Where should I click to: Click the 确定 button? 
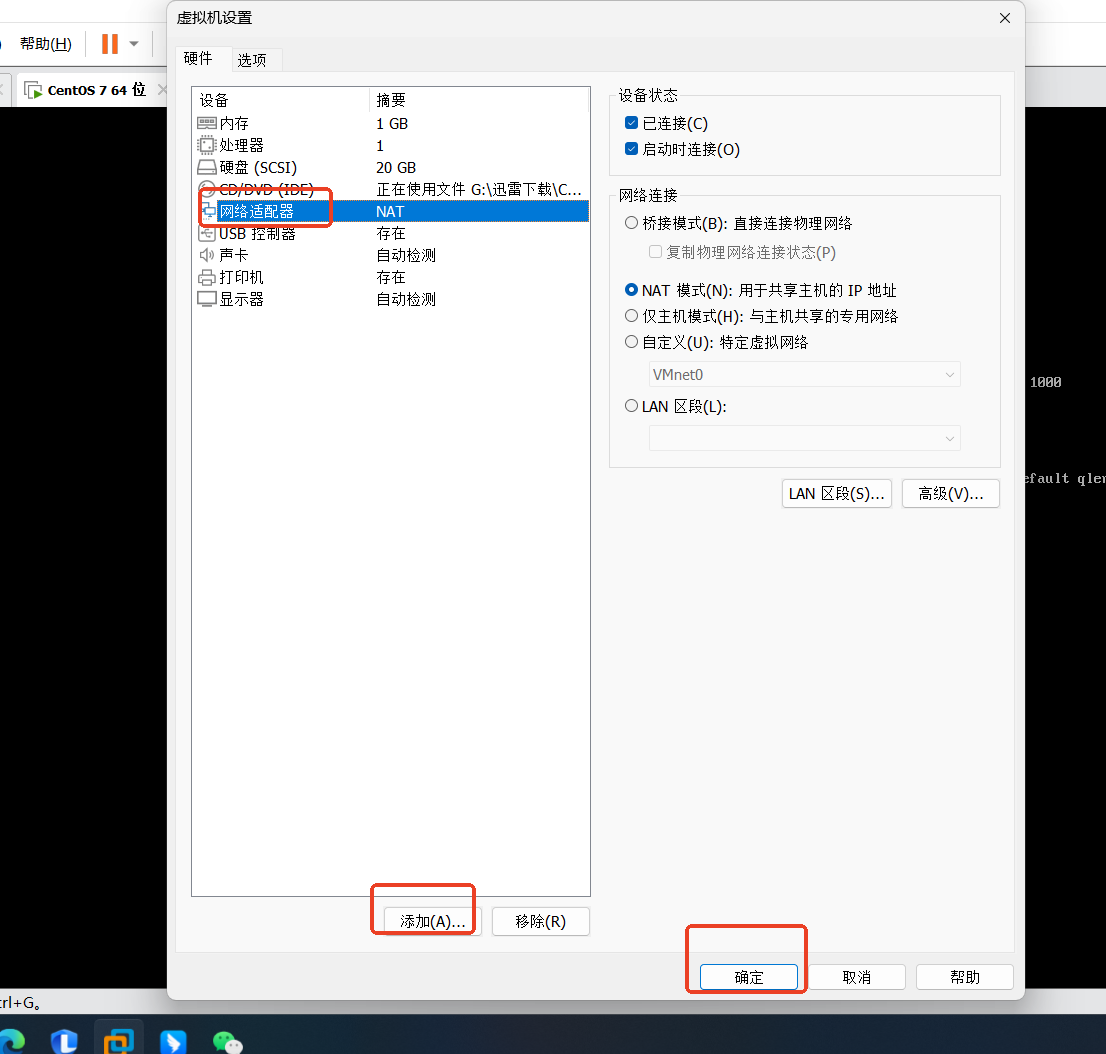click(748, 977)
